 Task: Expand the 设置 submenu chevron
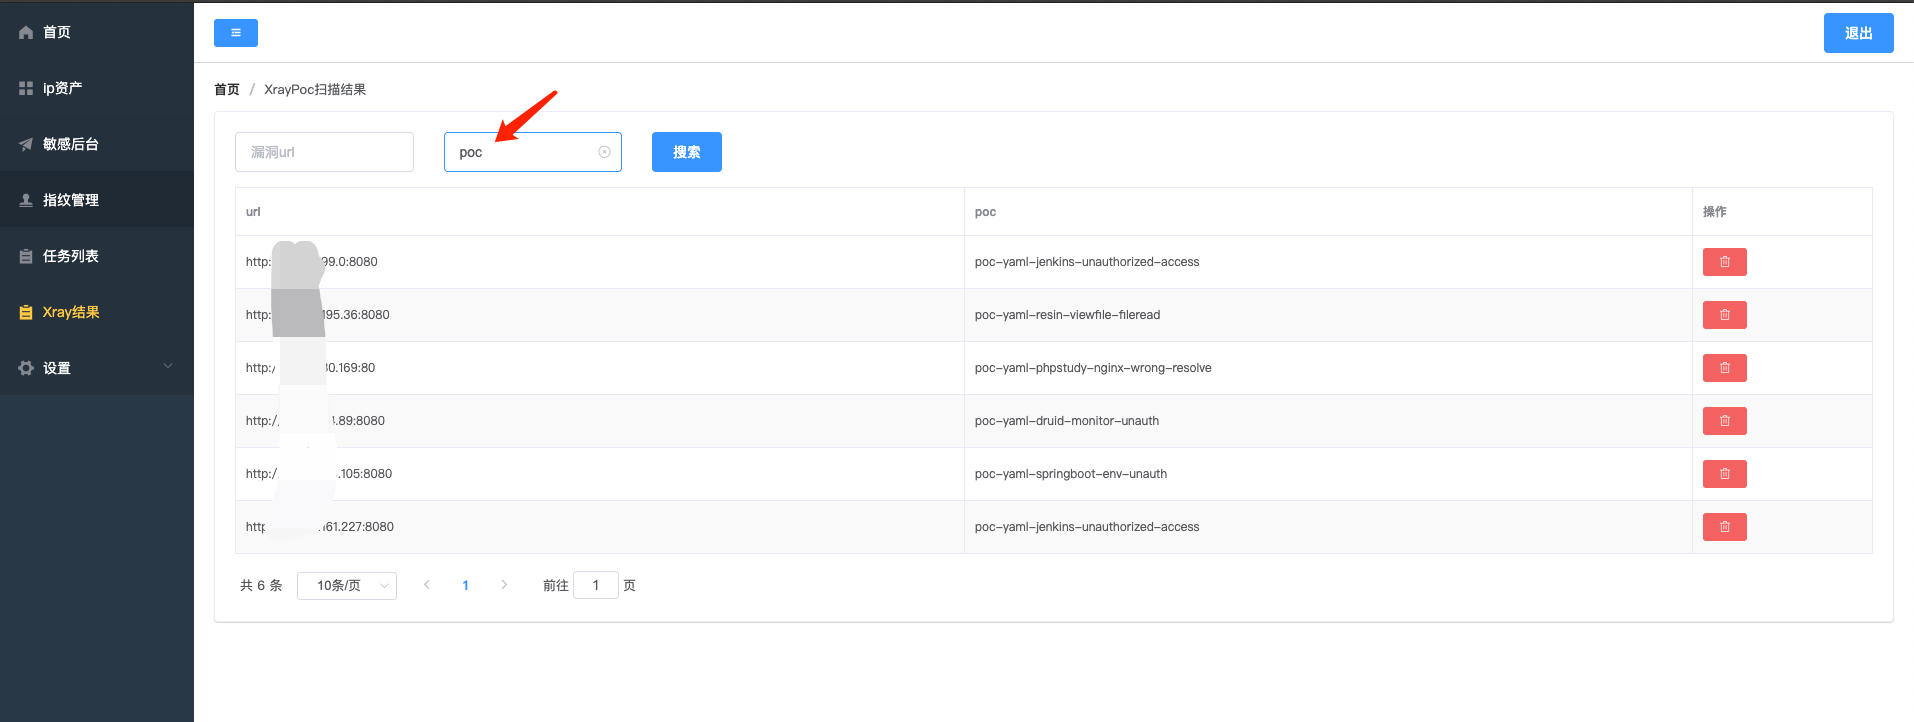(x=168, y=367)
